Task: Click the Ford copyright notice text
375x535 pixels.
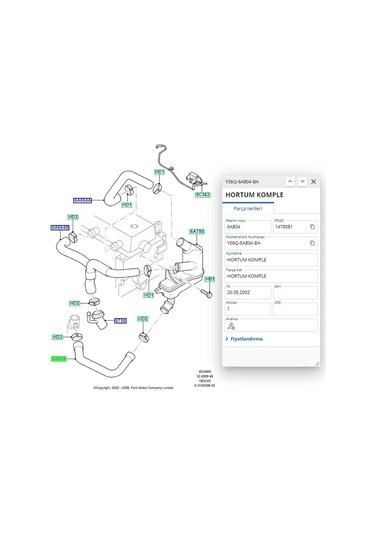Action: 133,388
